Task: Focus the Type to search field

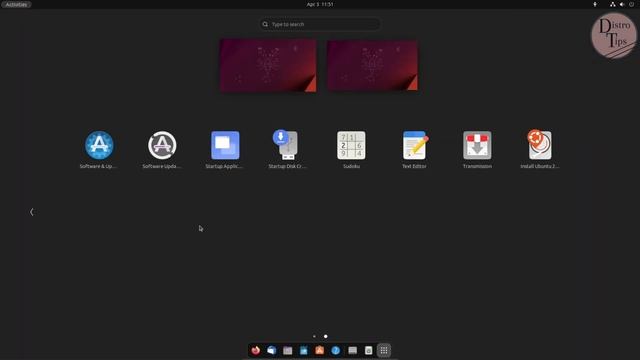Action: 320,24
